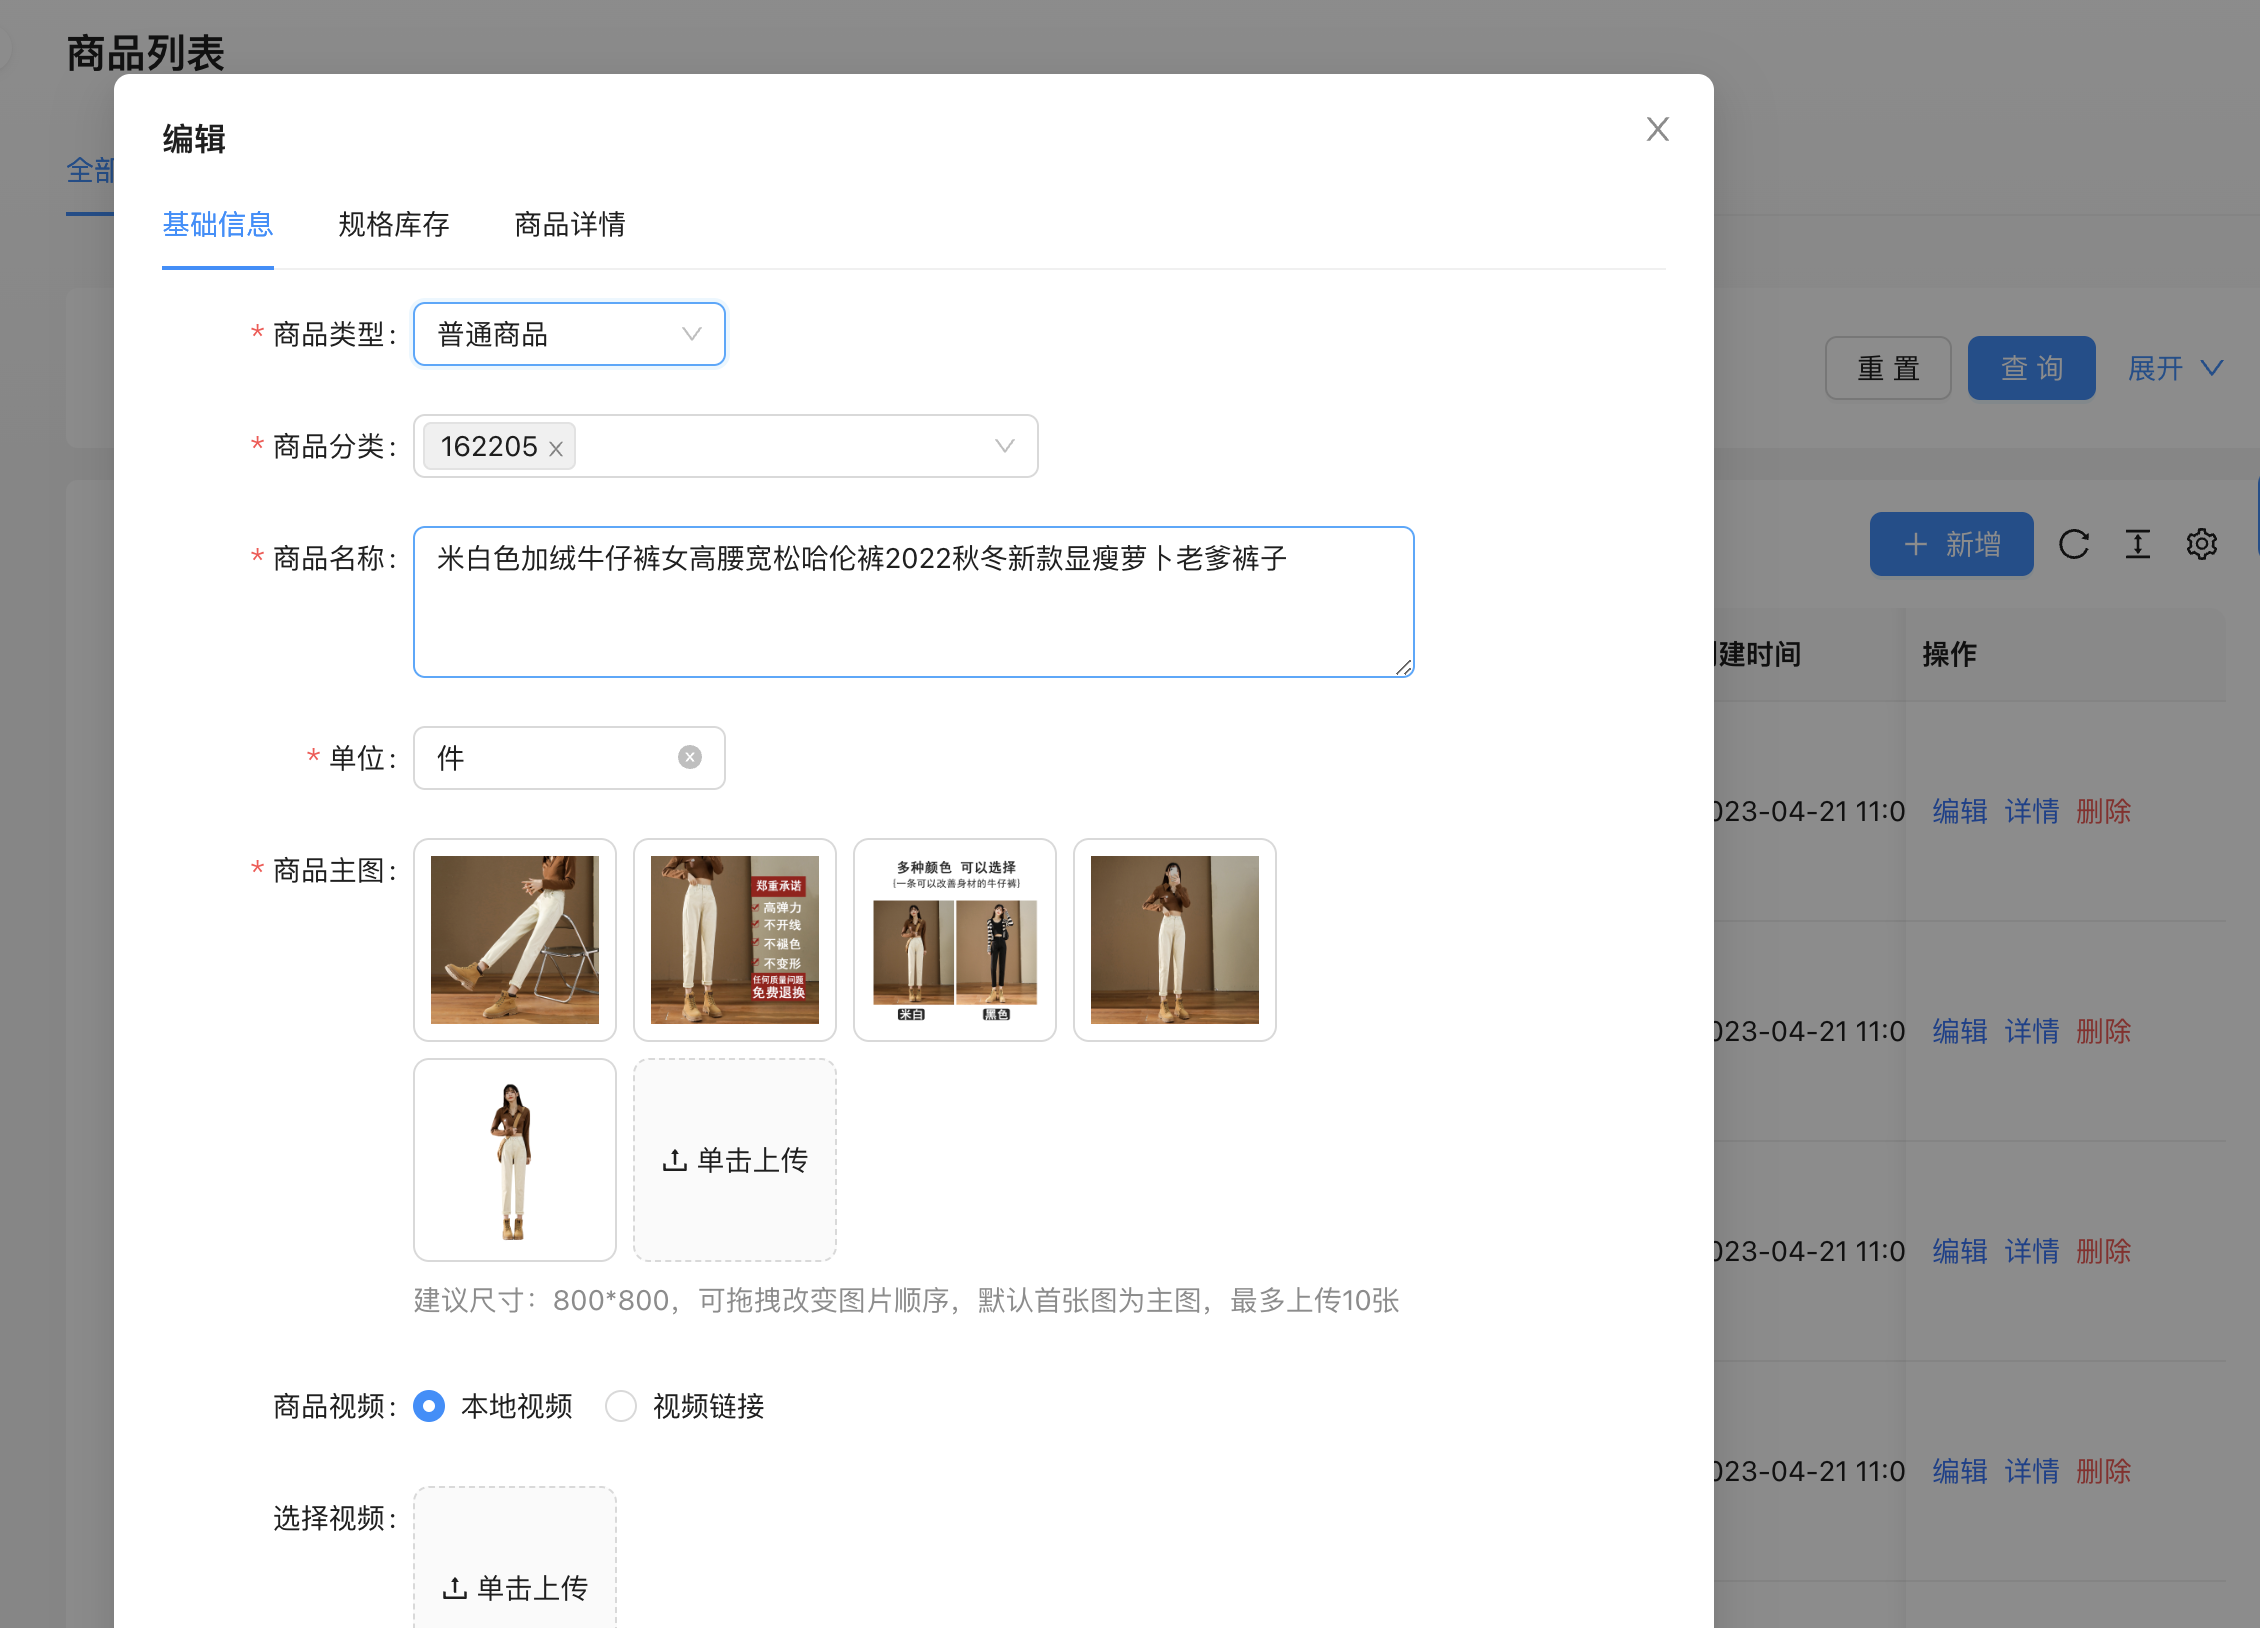
Task: Click 删除 in the third table row
Action: (2104, 1251)
